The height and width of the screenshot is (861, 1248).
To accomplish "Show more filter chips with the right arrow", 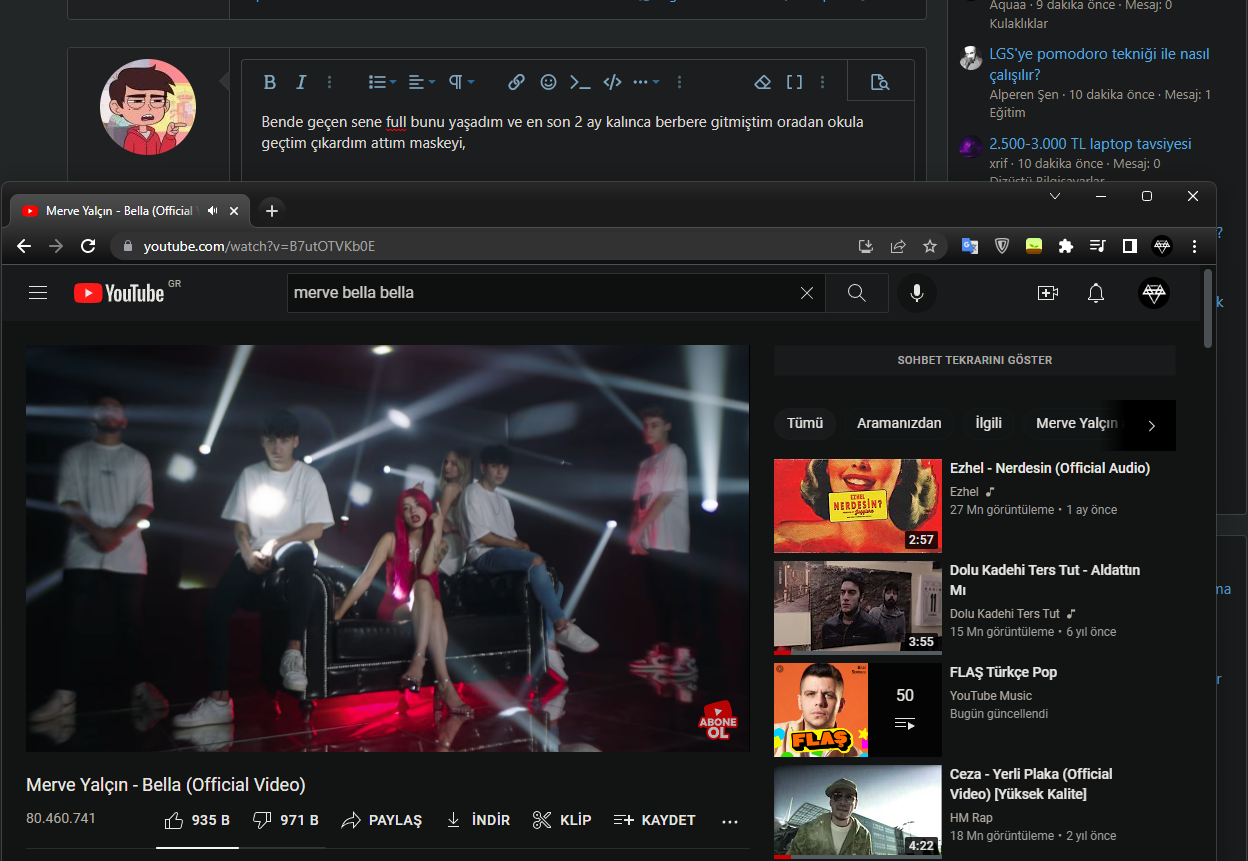I will tap(1151, 425).
